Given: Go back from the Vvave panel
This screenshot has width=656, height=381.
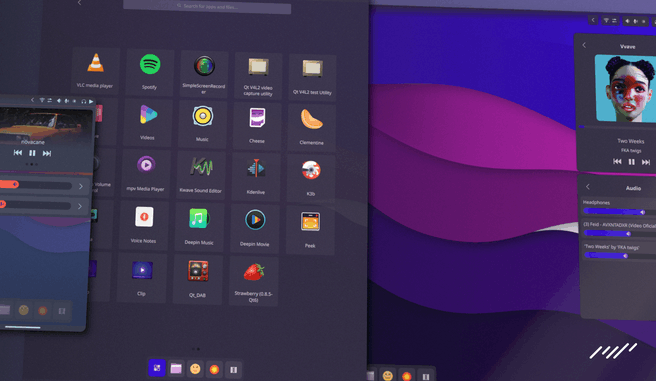Looking at the screenshot, I should pyautogui.click(x=584, y=45).
